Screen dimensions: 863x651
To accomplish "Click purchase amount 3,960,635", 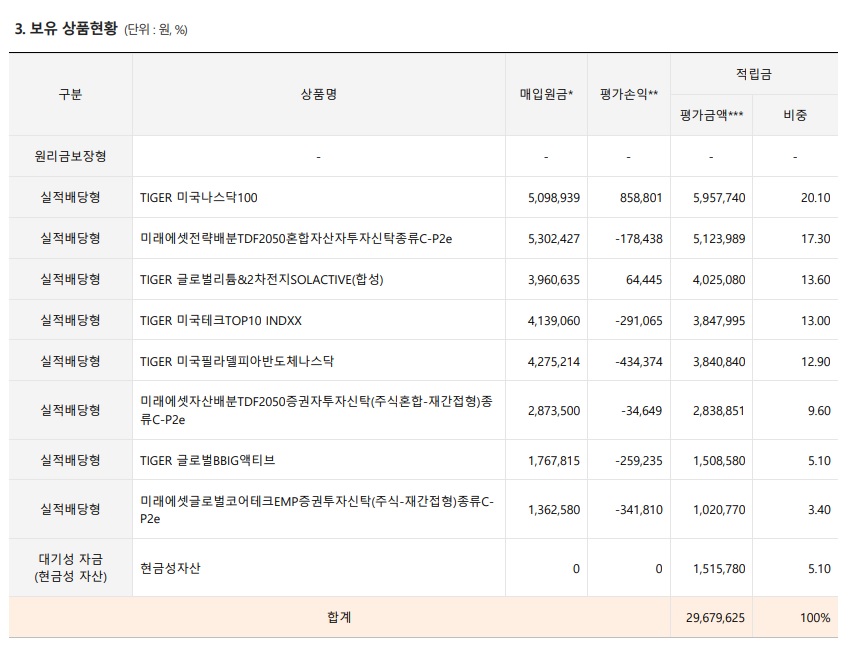I will [x=554, y=280].
